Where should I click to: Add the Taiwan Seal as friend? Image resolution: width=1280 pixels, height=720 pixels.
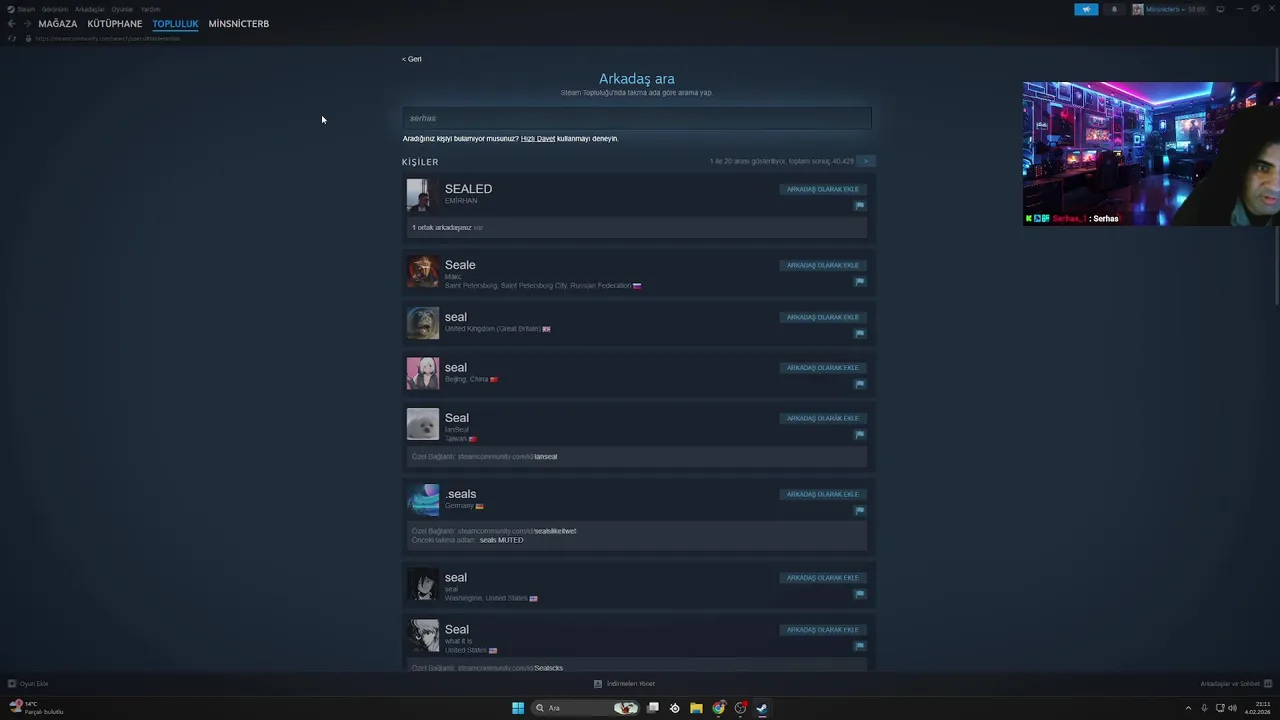(x=823, y=418)
